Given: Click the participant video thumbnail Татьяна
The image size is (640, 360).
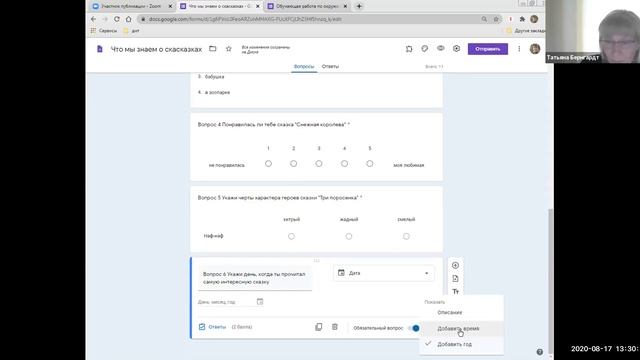Looking at the screenshot, I should (x=593, y=31).
